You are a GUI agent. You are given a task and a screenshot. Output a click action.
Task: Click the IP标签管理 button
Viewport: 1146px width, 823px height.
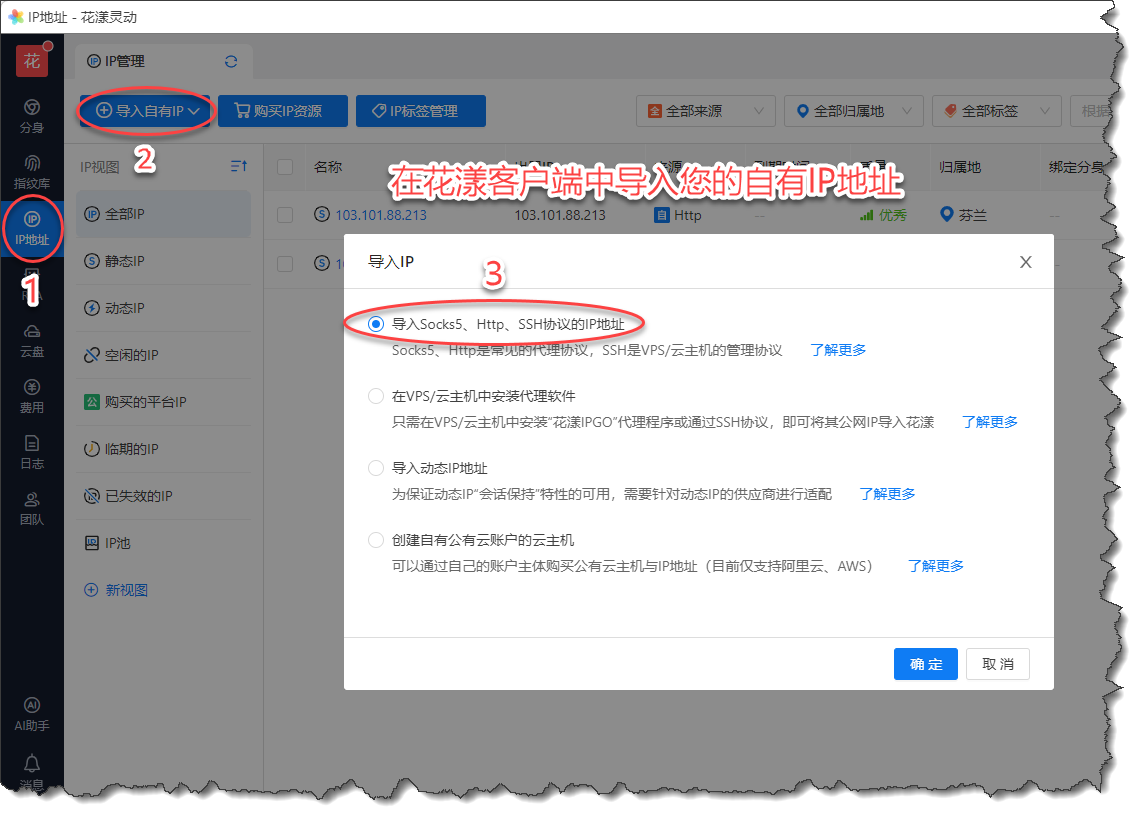click(421, 111)
